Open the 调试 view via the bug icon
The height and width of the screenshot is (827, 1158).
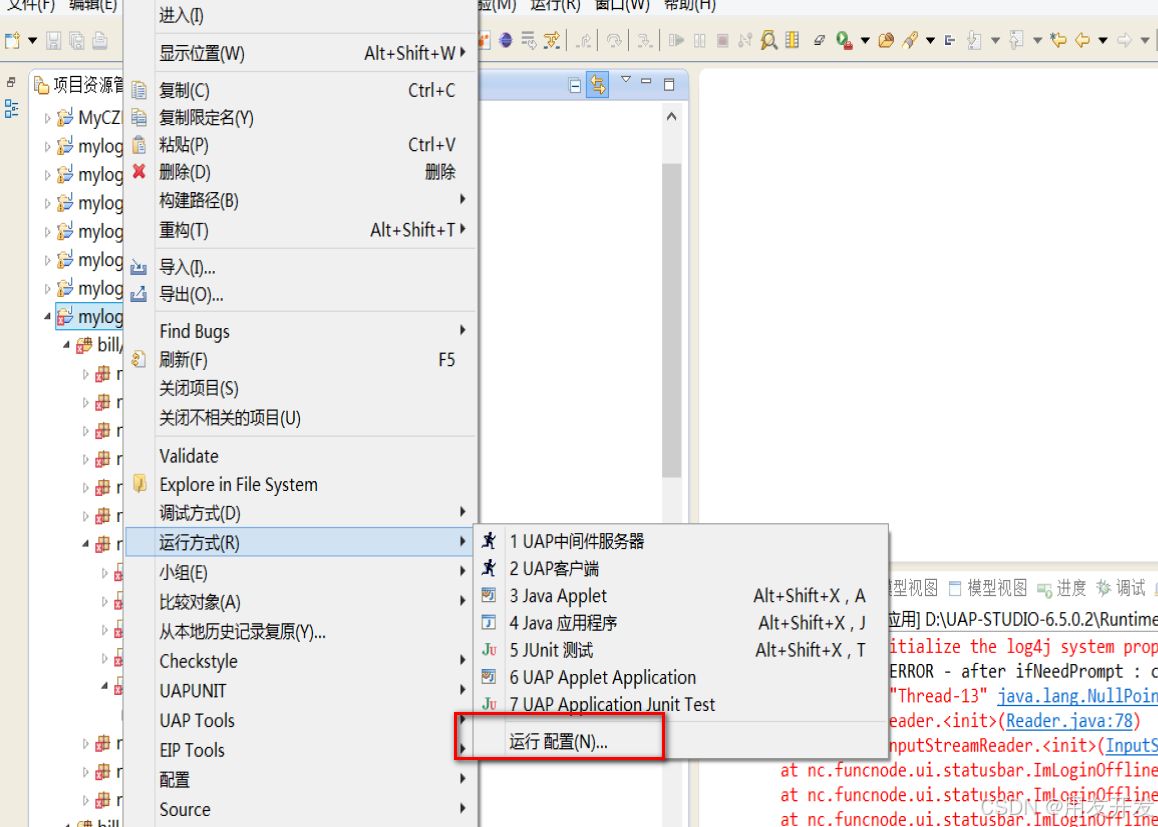(1105, 588)
